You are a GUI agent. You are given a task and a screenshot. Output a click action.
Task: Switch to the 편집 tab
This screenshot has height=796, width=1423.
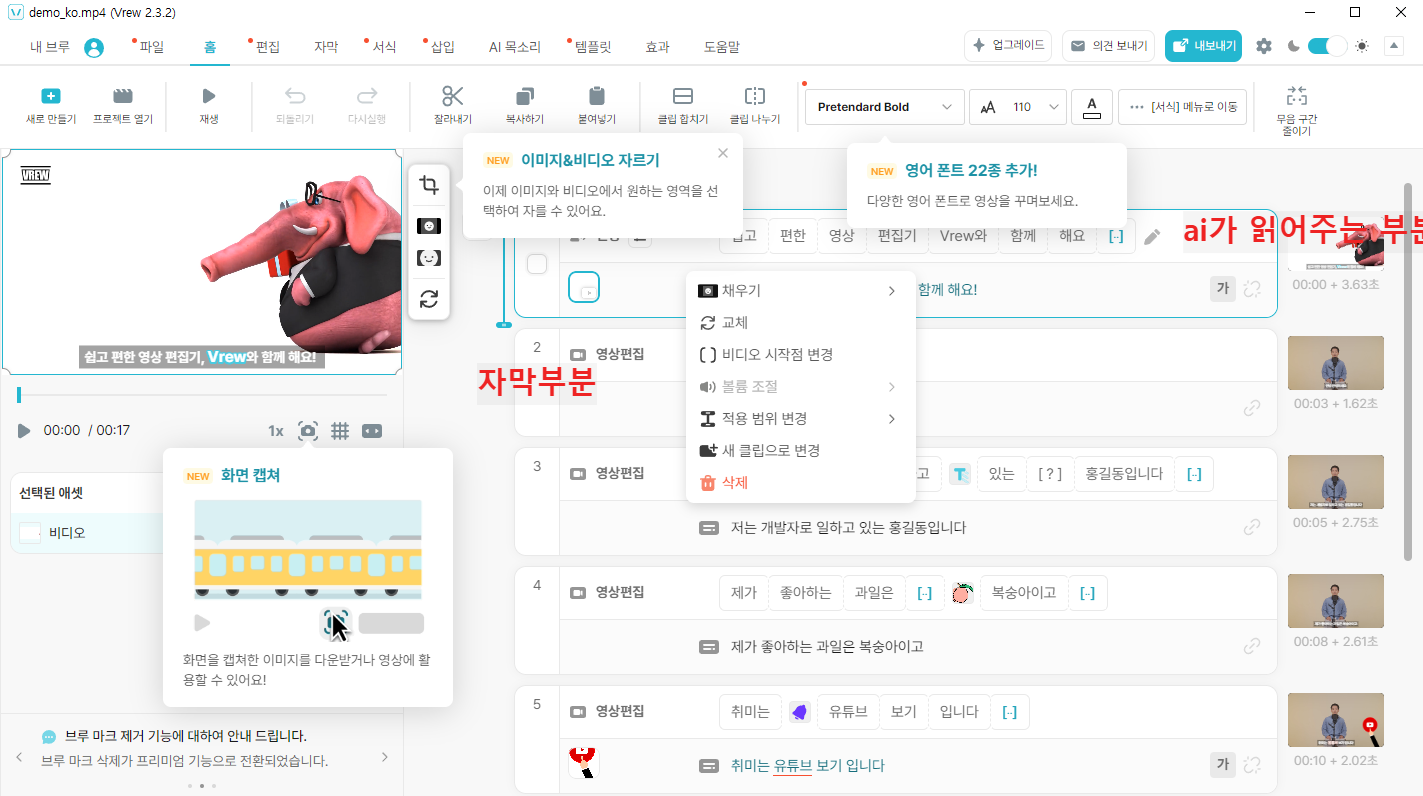pyautogui.click(x=267, y=47)
